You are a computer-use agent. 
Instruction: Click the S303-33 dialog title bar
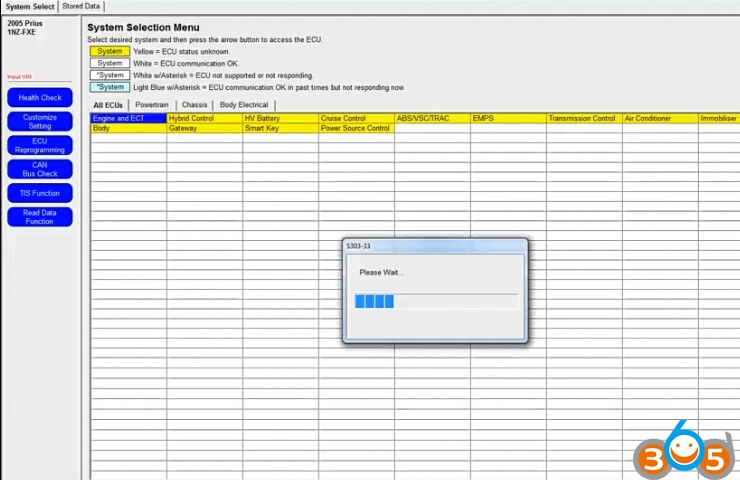[435, 246]
